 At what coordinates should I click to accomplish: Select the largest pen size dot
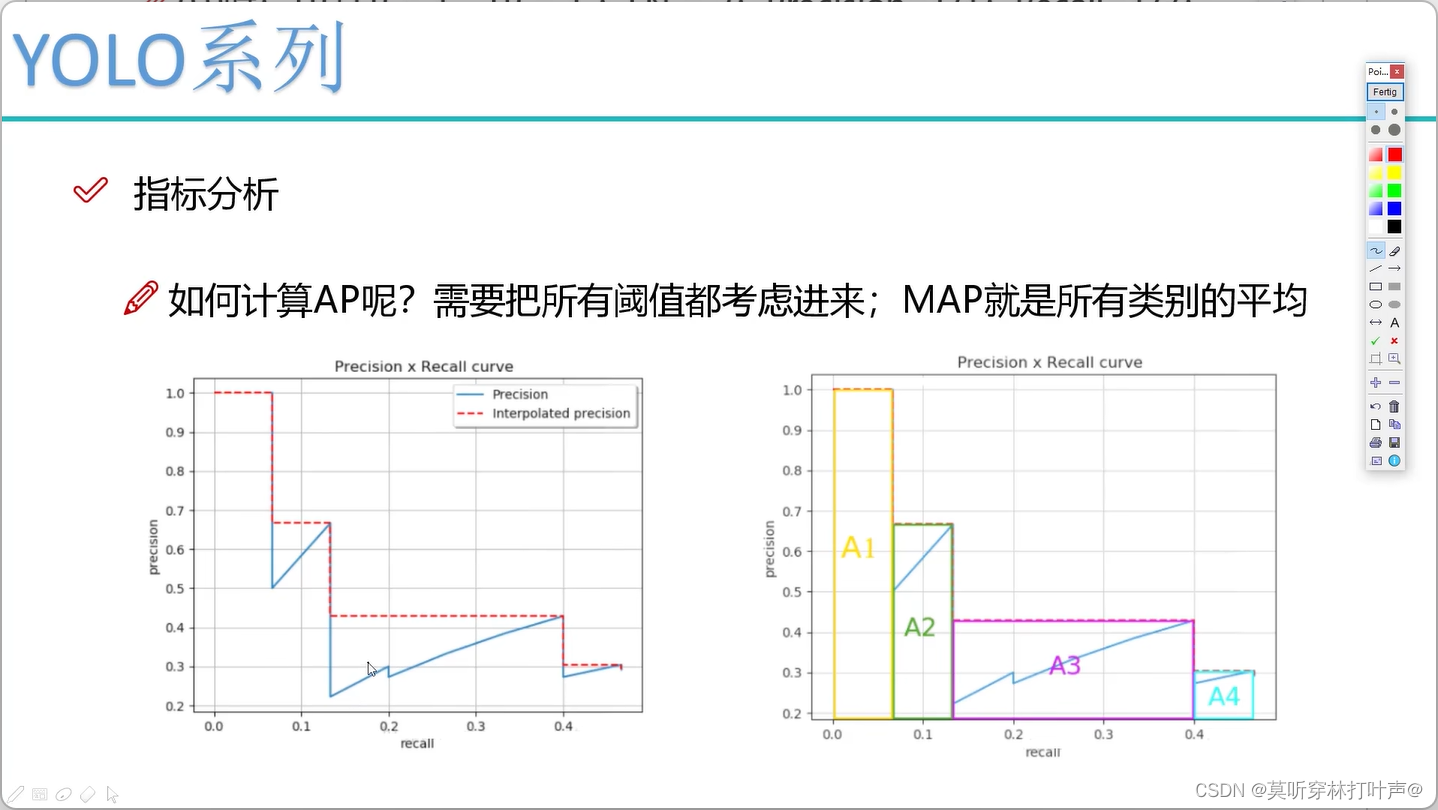click(x=1394, y=129)
